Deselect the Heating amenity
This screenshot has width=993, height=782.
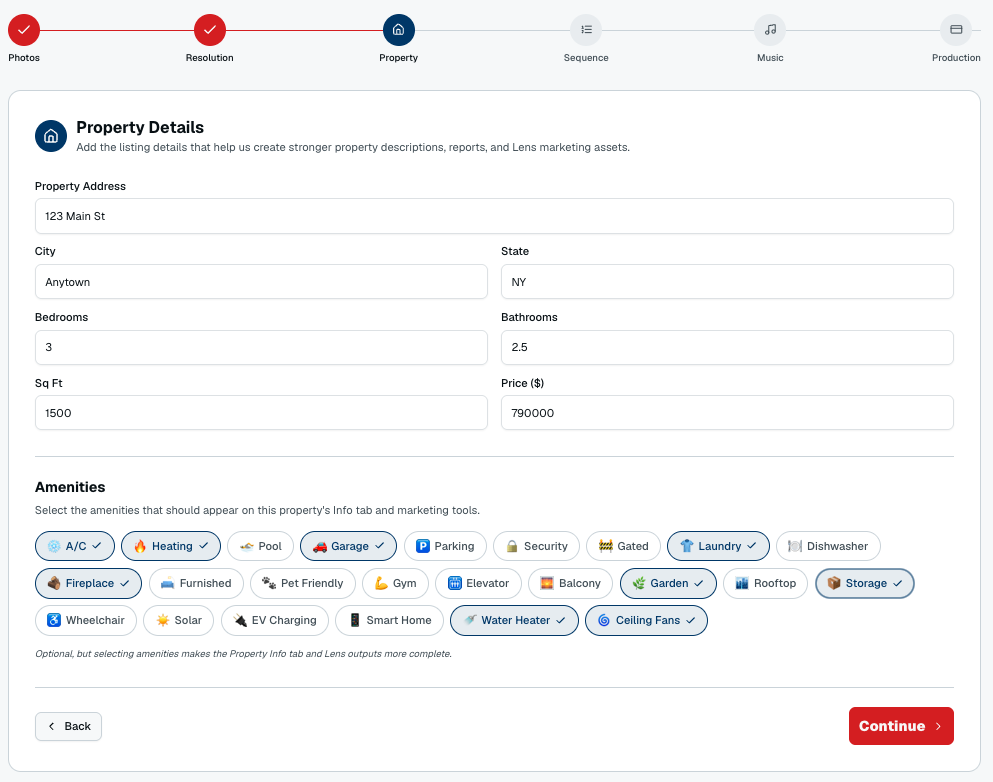pos(171,546)
